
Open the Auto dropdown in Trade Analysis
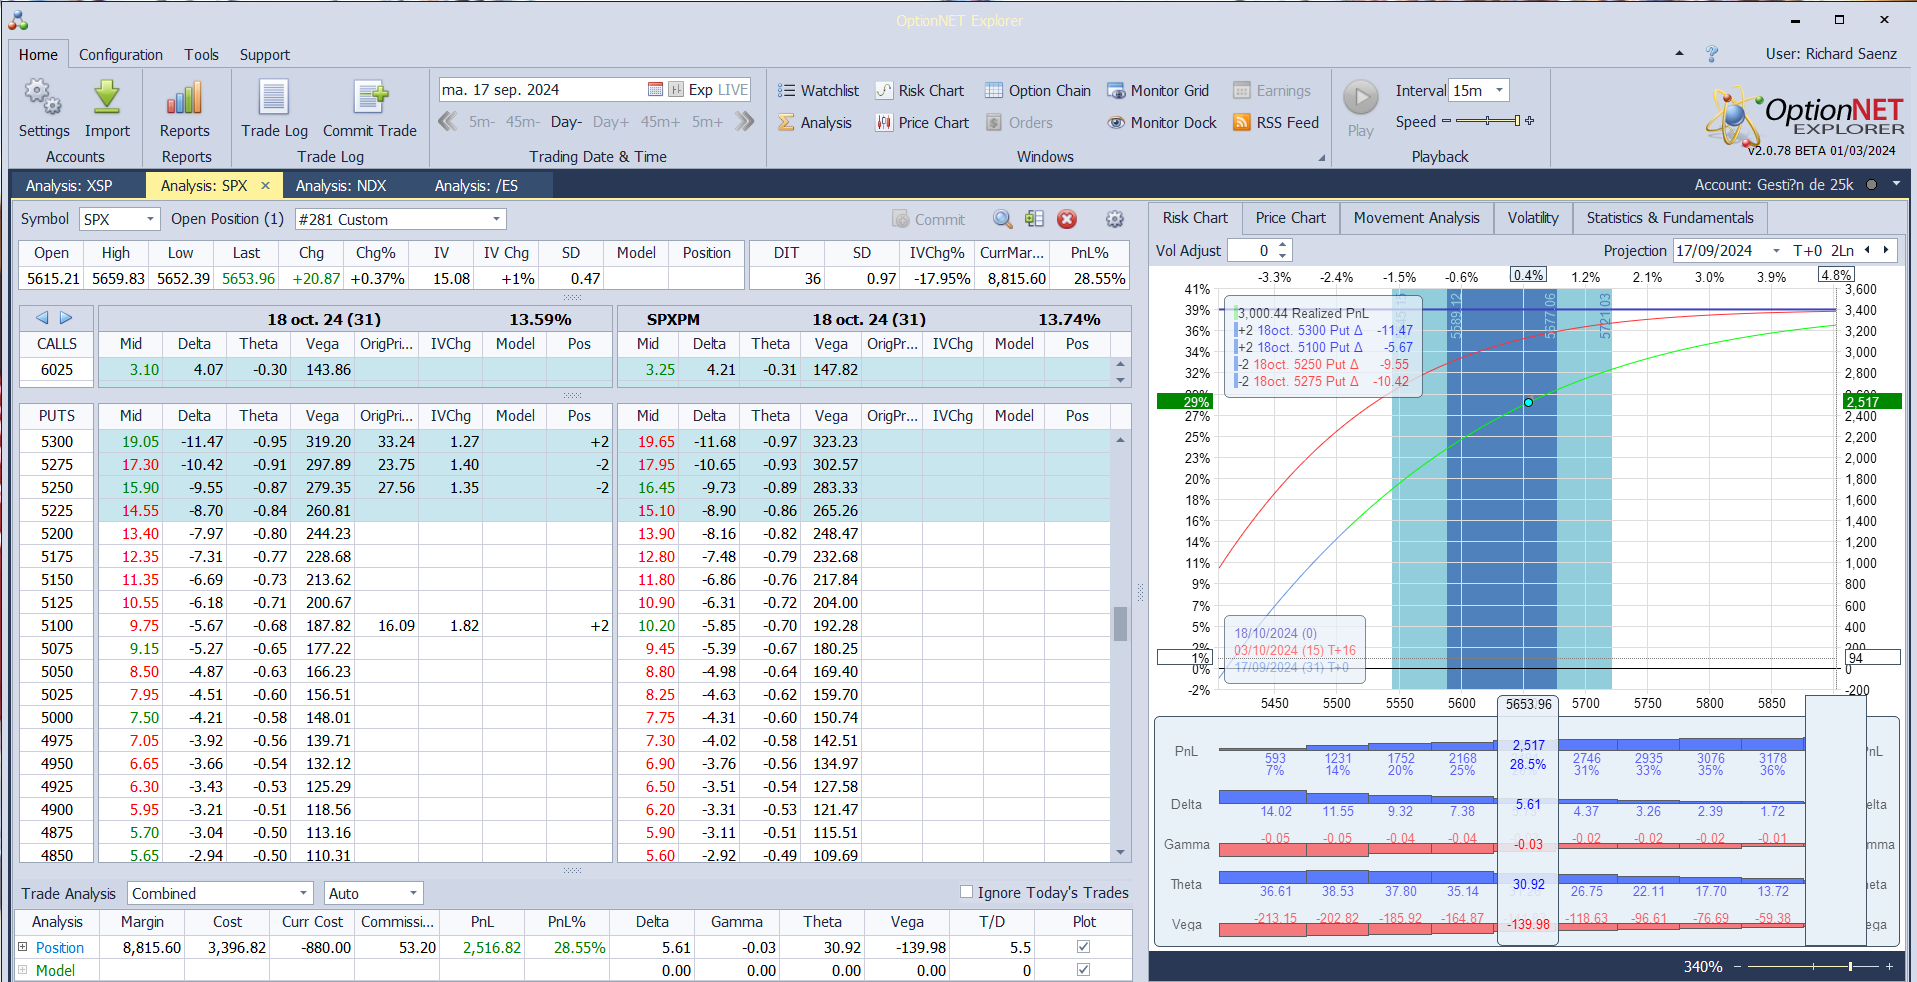(413, 893)
